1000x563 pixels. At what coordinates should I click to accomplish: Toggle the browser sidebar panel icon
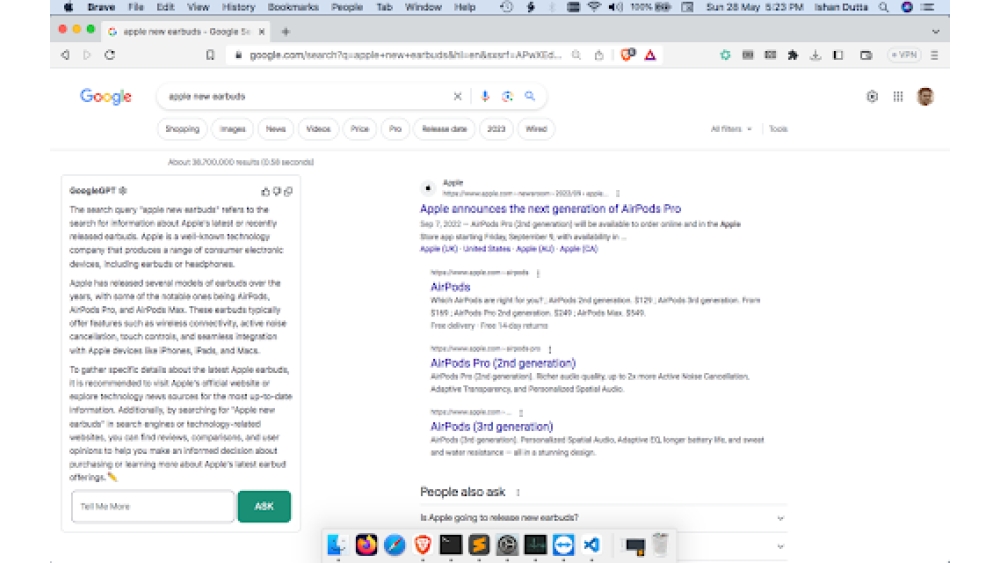(x=838, y=55)
